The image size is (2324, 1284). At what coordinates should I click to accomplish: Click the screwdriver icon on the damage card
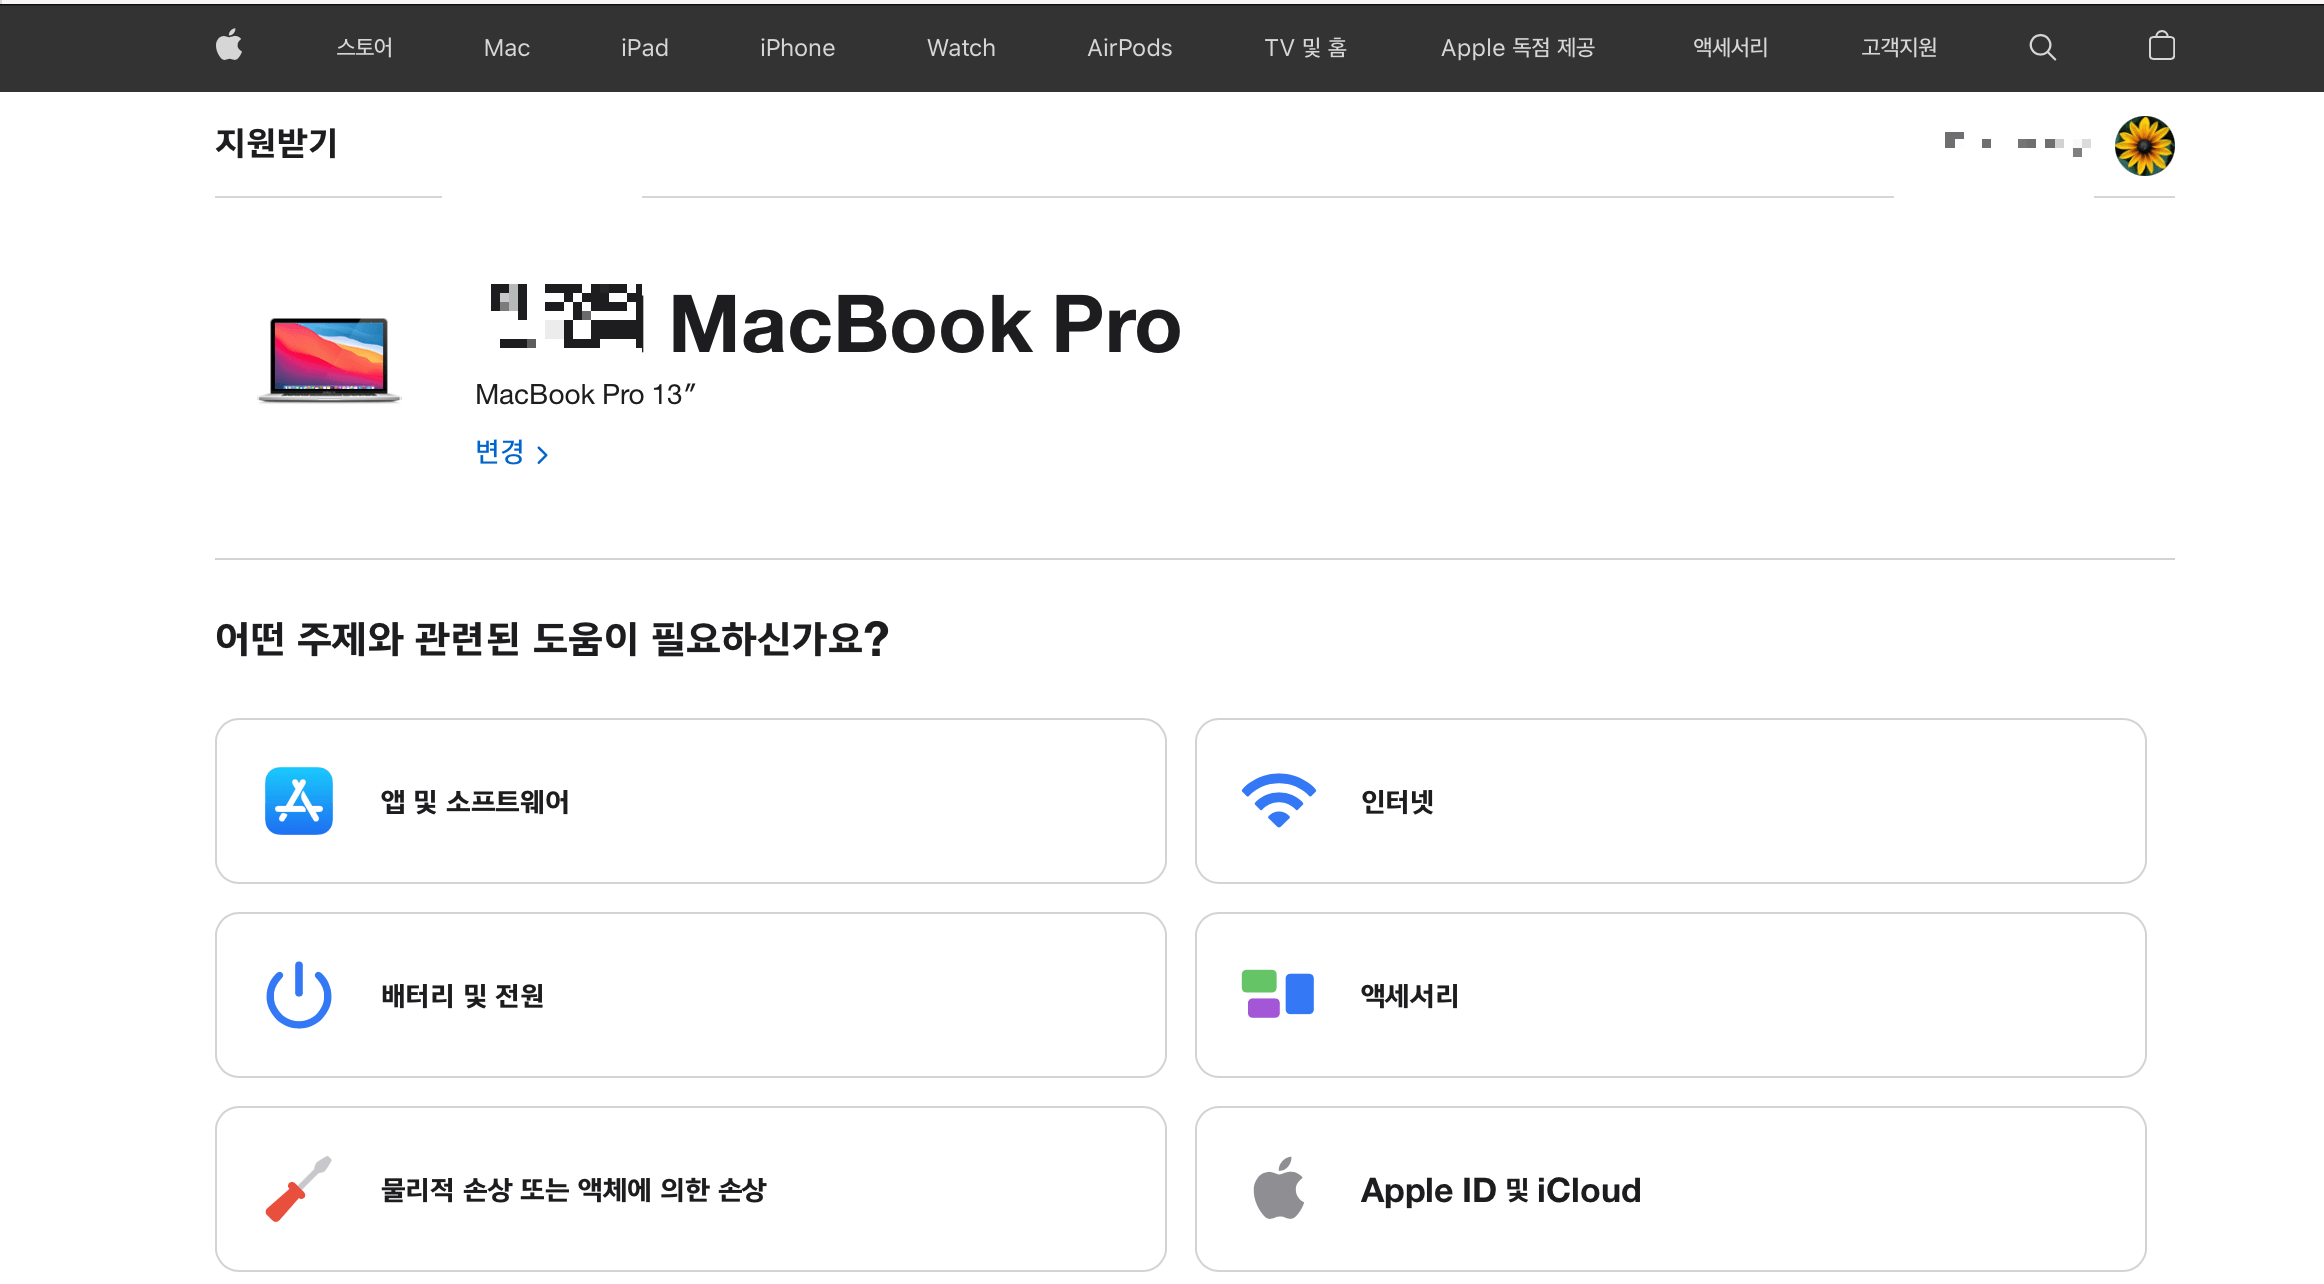coord(297,1189)
